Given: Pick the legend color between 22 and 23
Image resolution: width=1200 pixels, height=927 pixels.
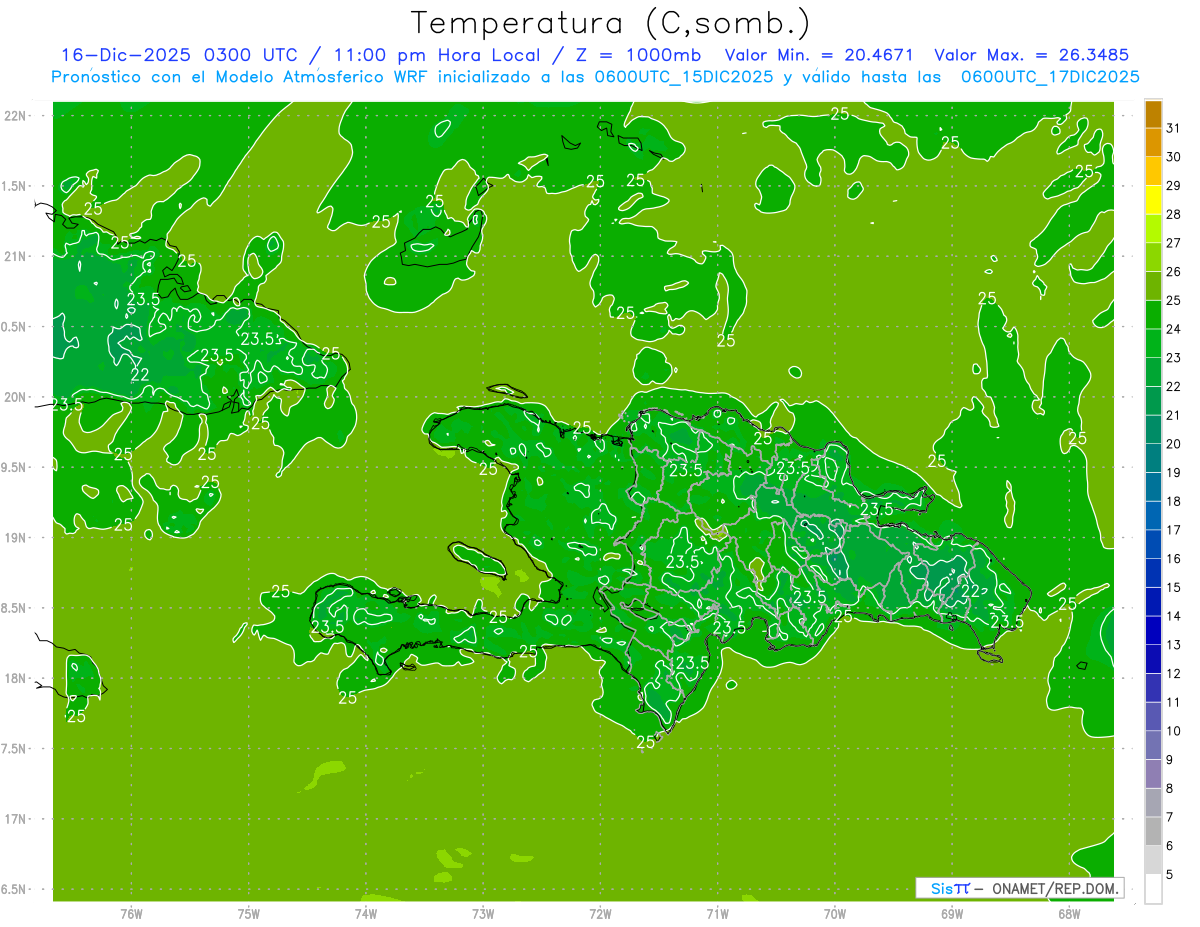Looking at the screenshot, I should point(1153,372).
